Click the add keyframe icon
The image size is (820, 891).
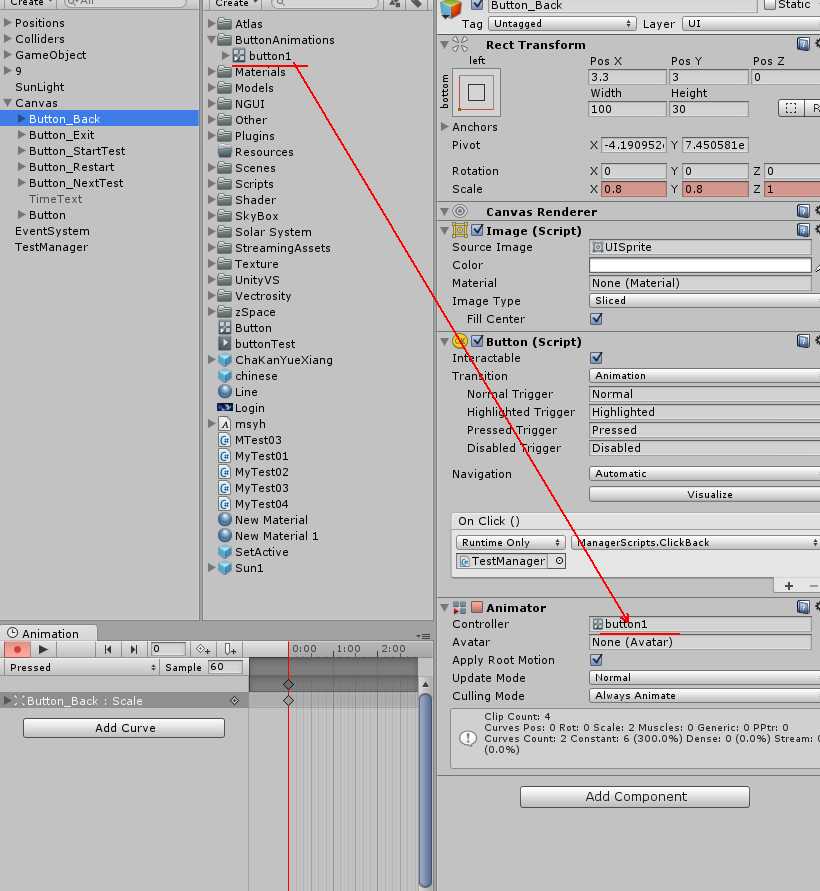[203, 649]
